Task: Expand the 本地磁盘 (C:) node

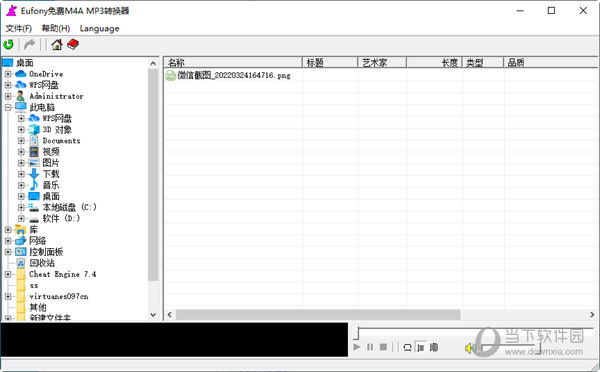Action: click(x=21, y=207)
